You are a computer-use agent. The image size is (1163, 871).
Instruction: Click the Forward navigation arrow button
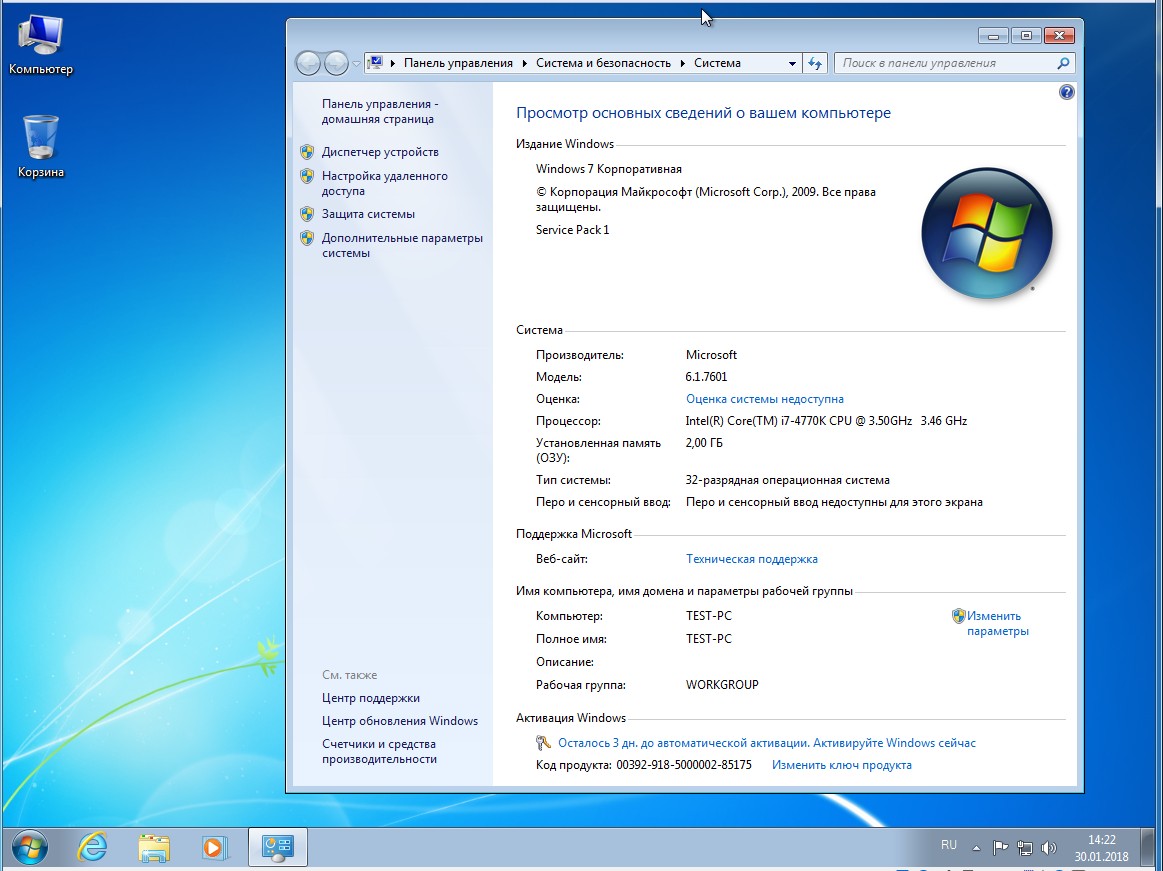pos(336,63)
